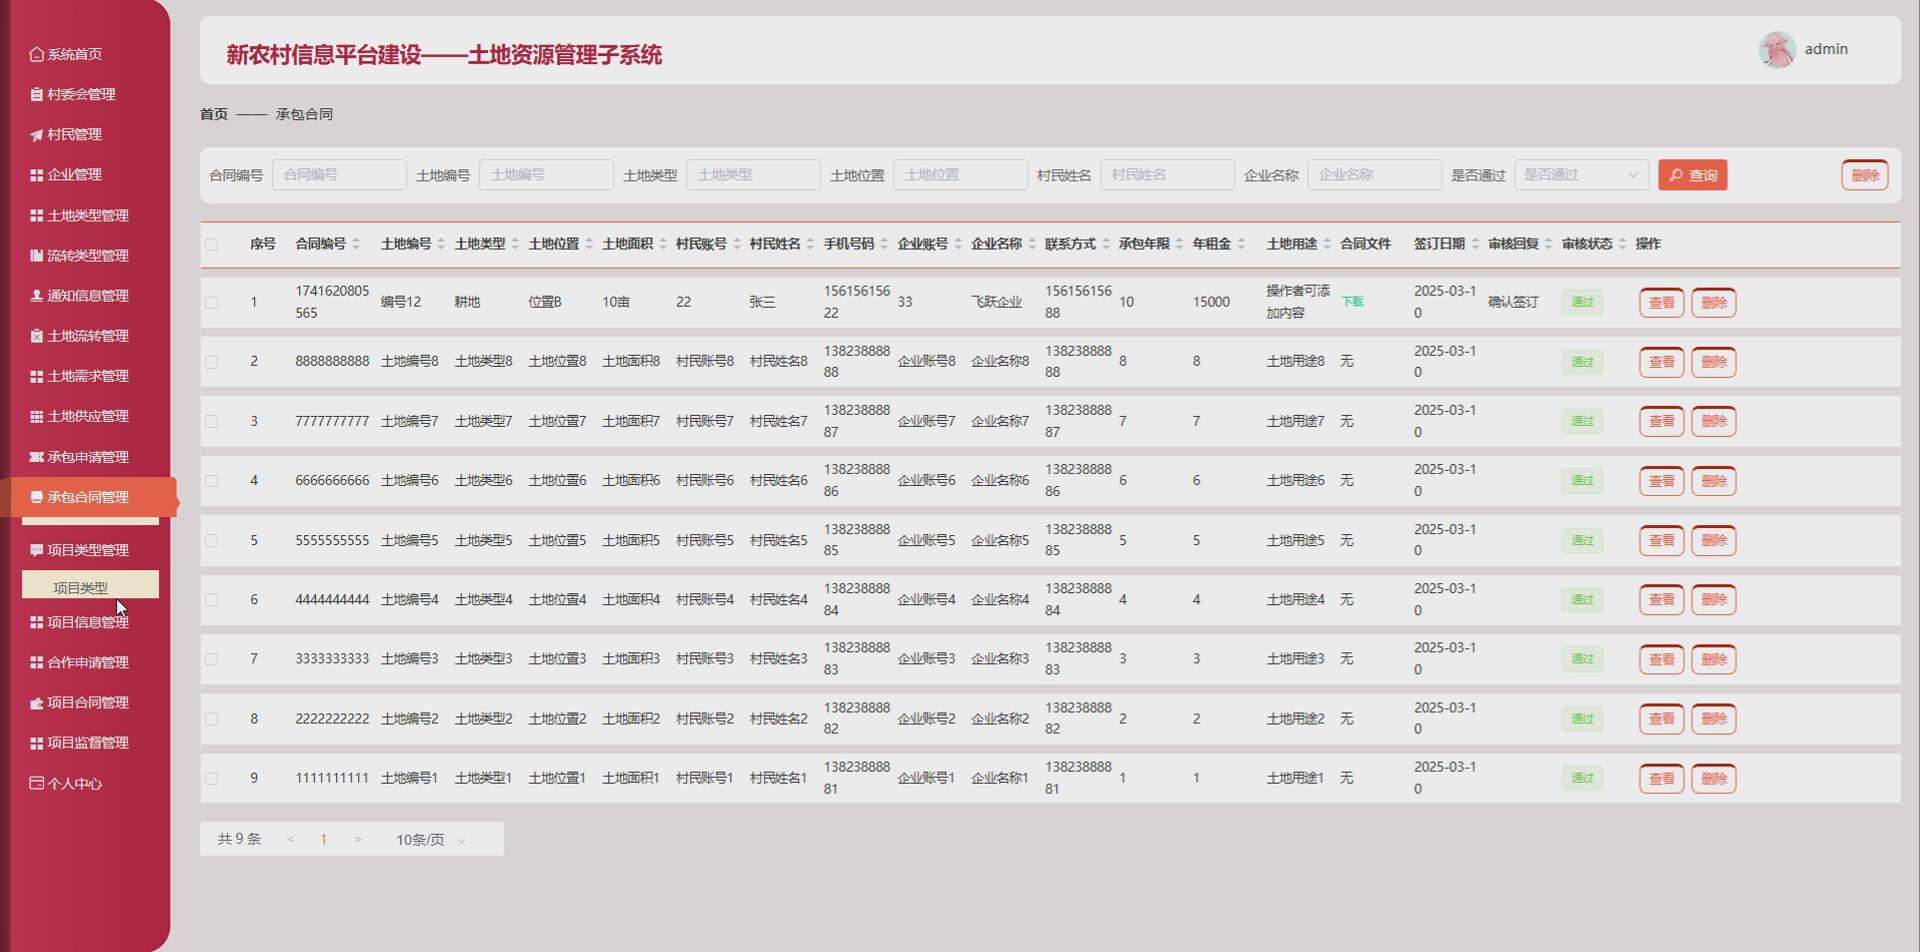Click the icon beside 通知信息管理
This screenshot has width=1920, height=952.
pyautogui.click(x=37, y=295)
